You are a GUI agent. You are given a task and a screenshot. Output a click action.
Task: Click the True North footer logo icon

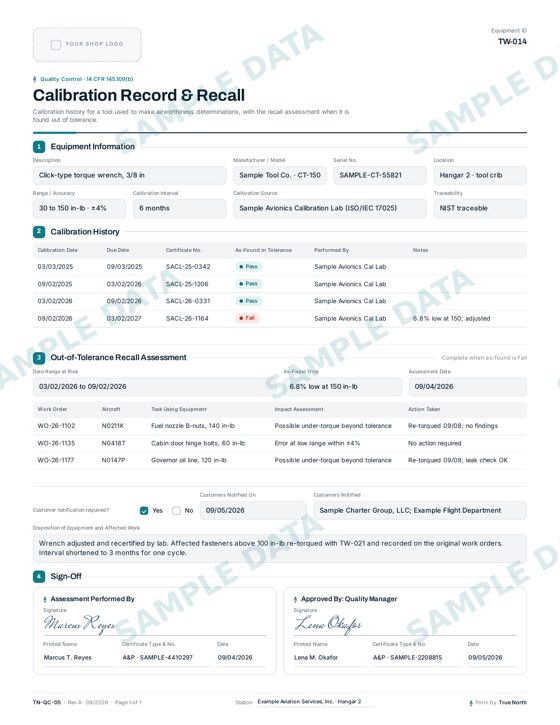(x=471, y=703)
